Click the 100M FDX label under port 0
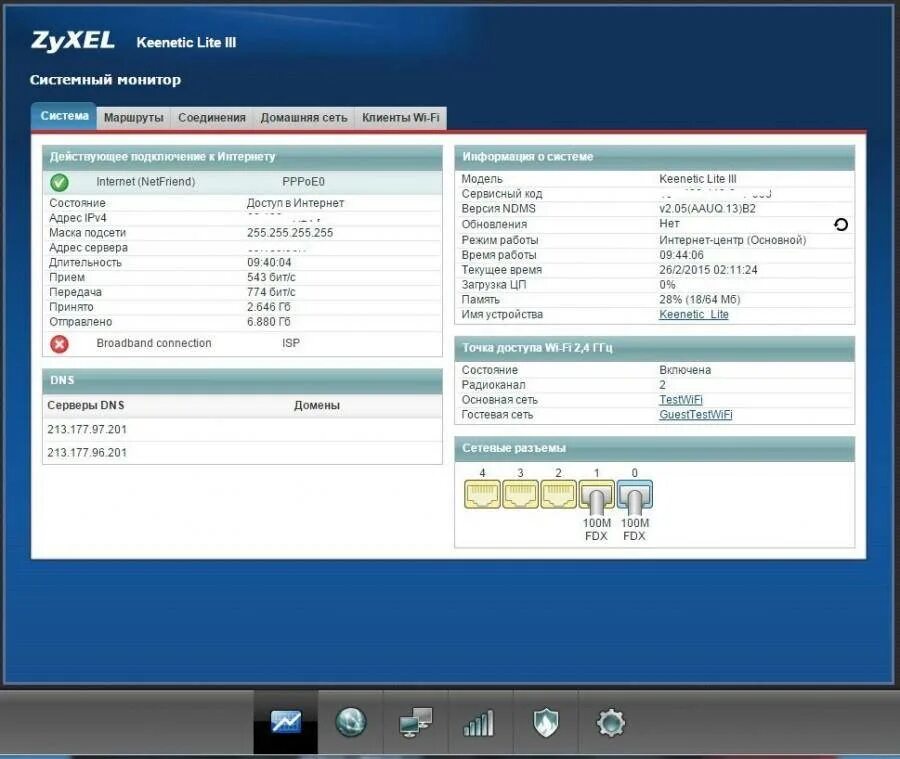The image size is (900, 759). tap(635, 529)
